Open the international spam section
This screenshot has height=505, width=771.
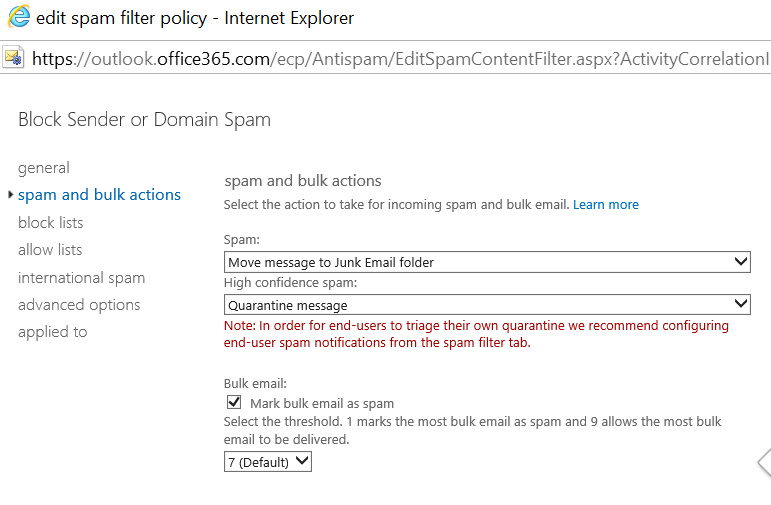click(x=81, y=278)
